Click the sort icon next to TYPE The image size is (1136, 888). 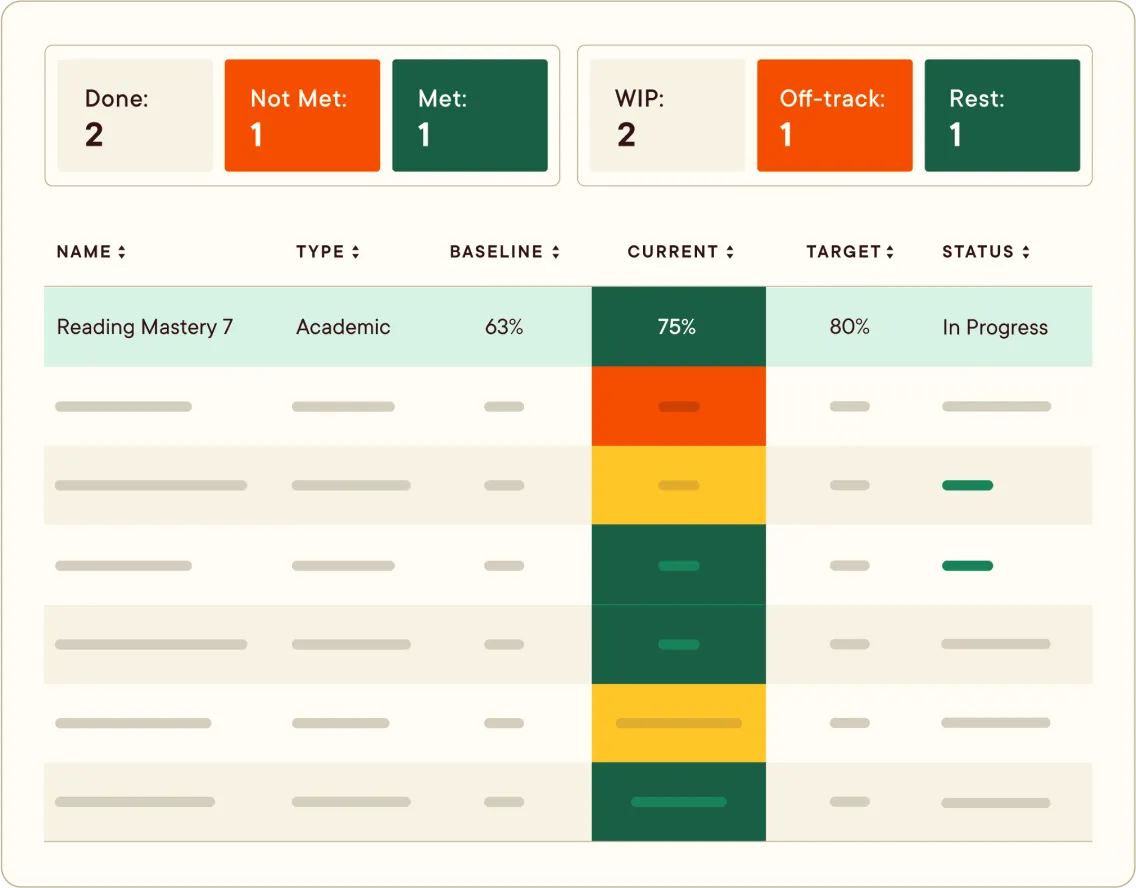[x=356, y=252]
